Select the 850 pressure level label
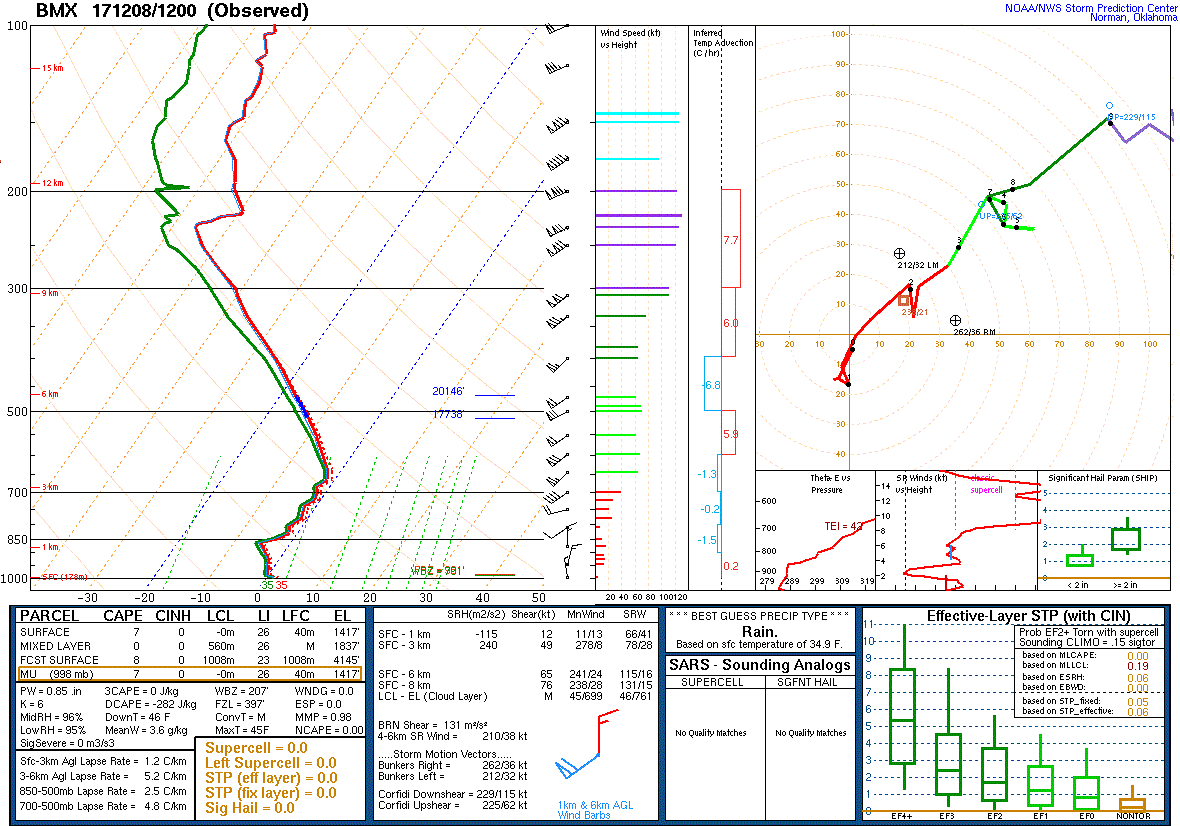The height and width of the screenshot is (826, 1180). coord(17,540)
